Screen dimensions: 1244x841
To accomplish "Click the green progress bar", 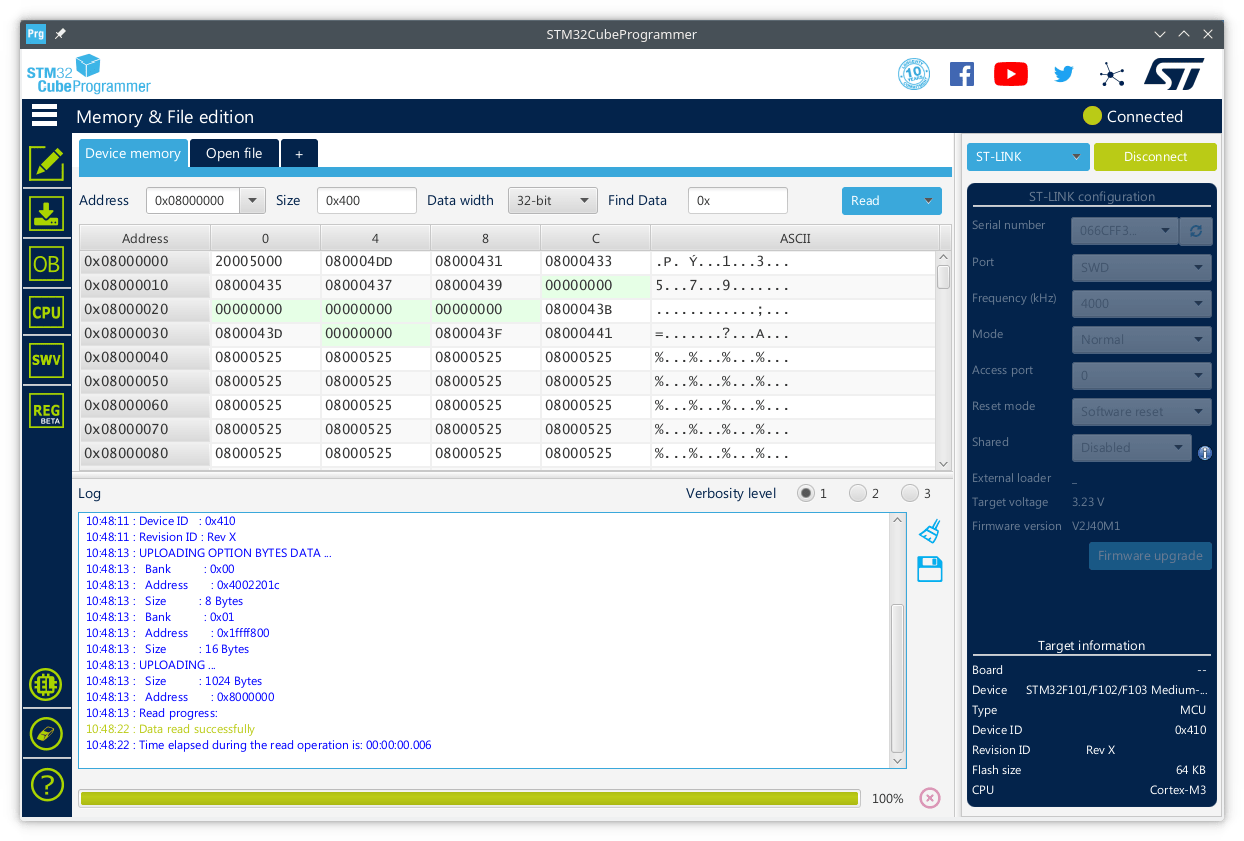I will pos(469,798).
